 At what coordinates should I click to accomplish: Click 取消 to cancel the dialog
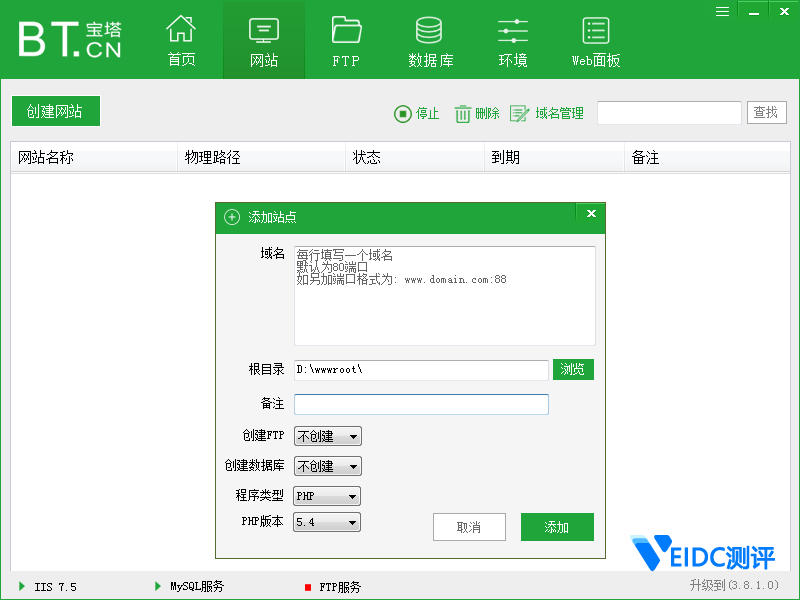468,527
